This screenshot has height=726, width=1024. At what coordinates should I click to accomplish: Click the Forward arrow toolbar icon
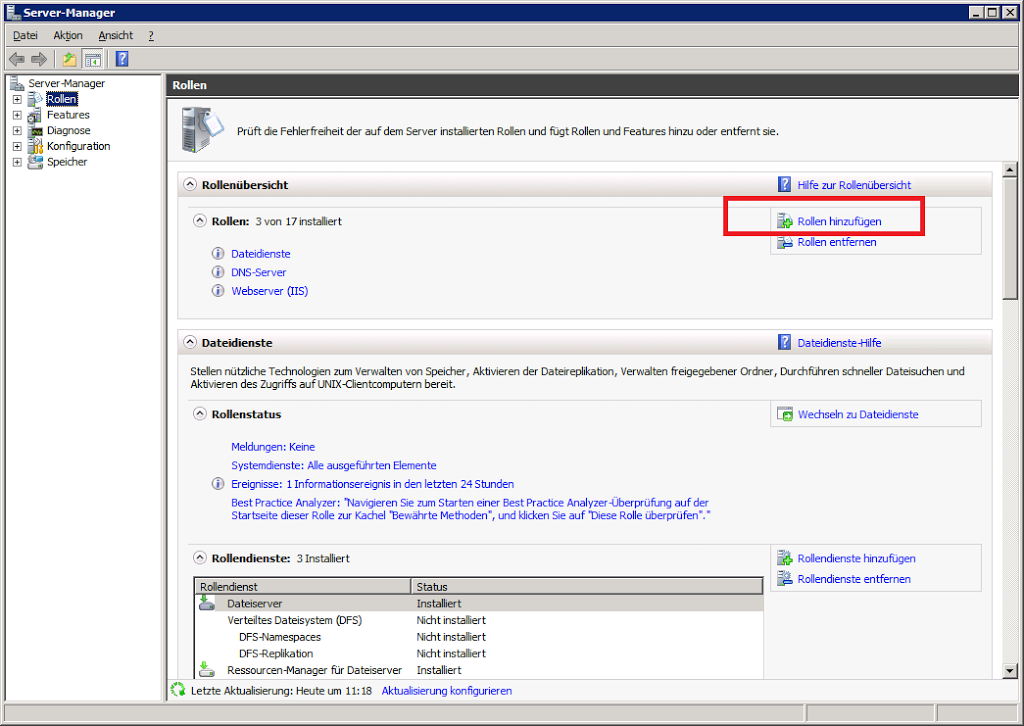[39, 59]
